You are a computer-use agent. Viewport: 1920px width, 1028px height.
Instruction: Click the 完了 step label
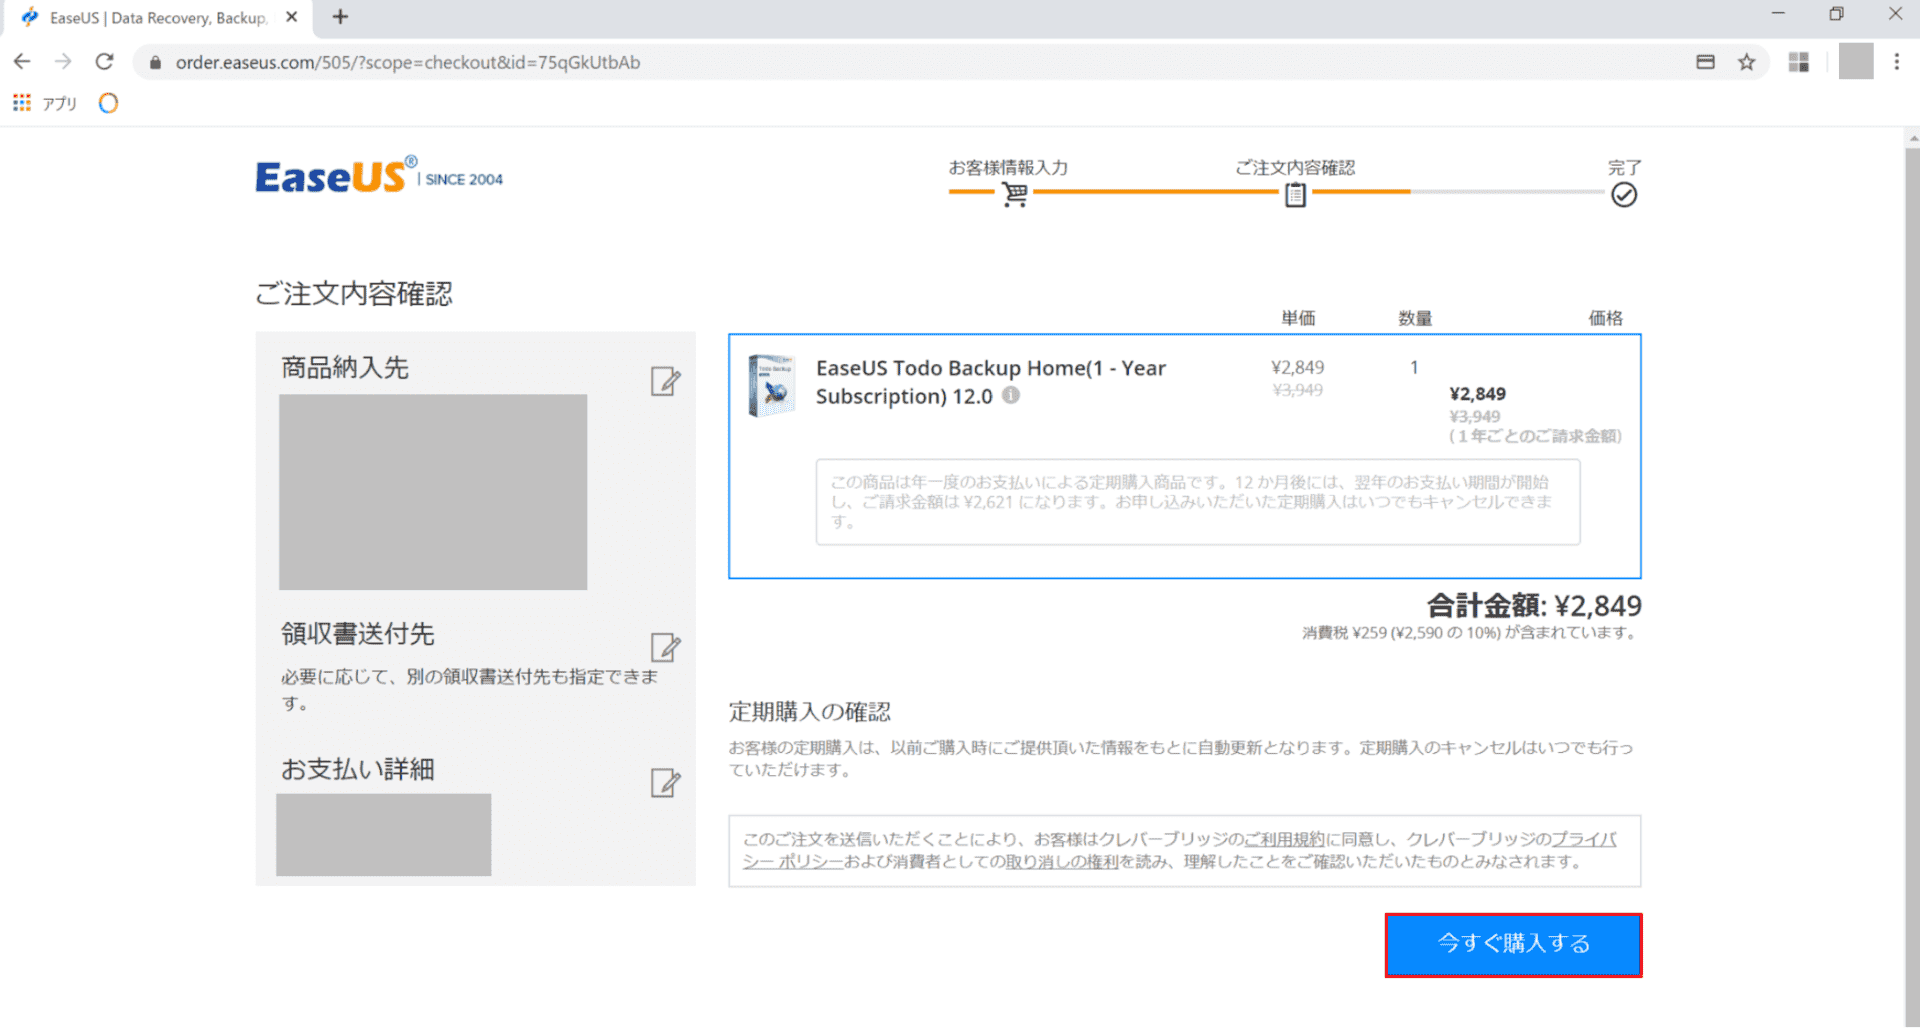click(1624, 167)
